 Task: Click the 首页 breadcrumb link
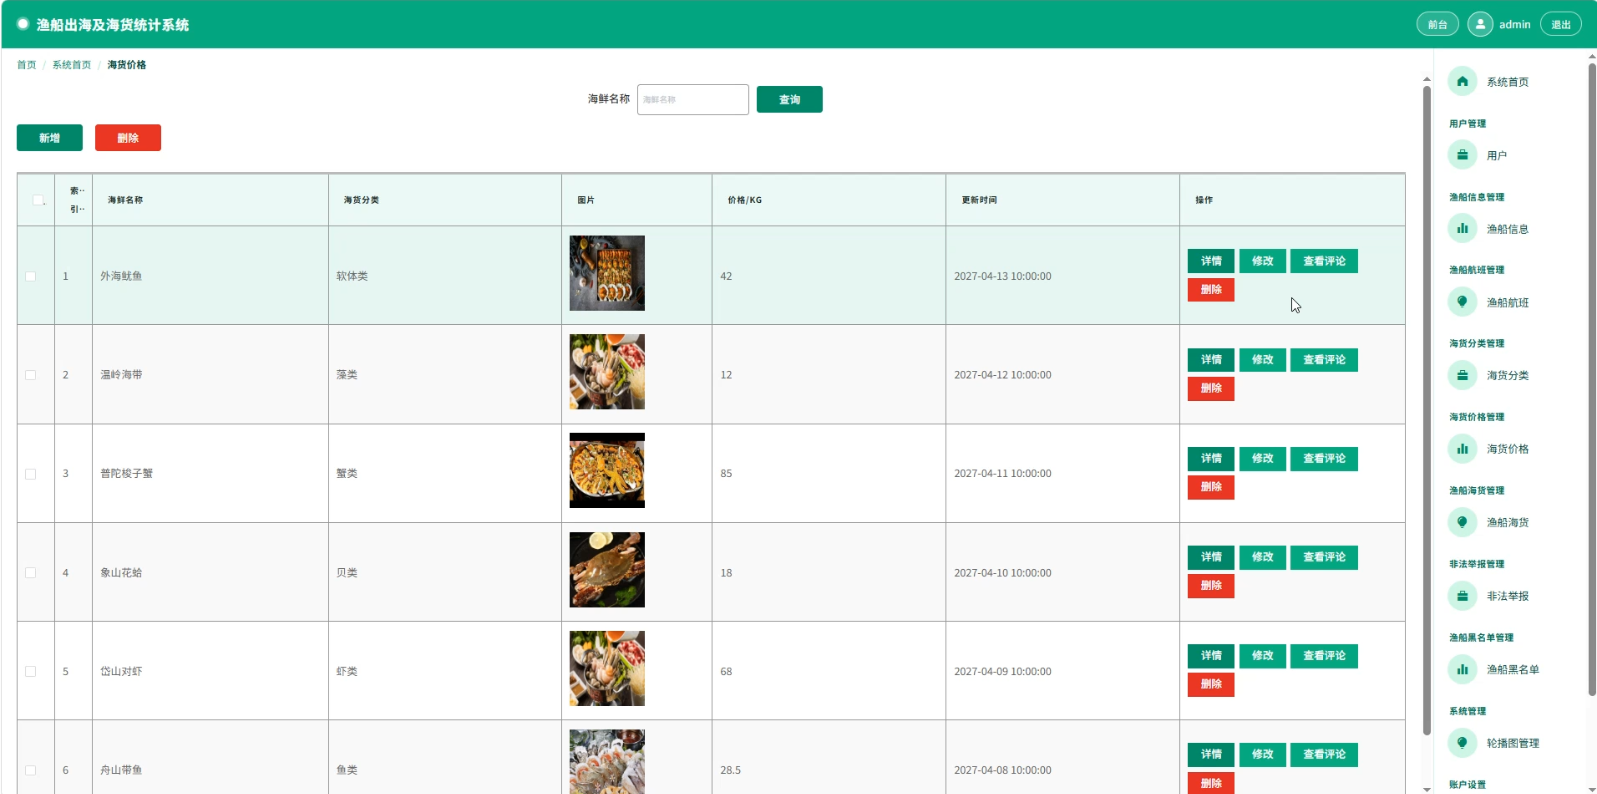click(x=26, y=65)
